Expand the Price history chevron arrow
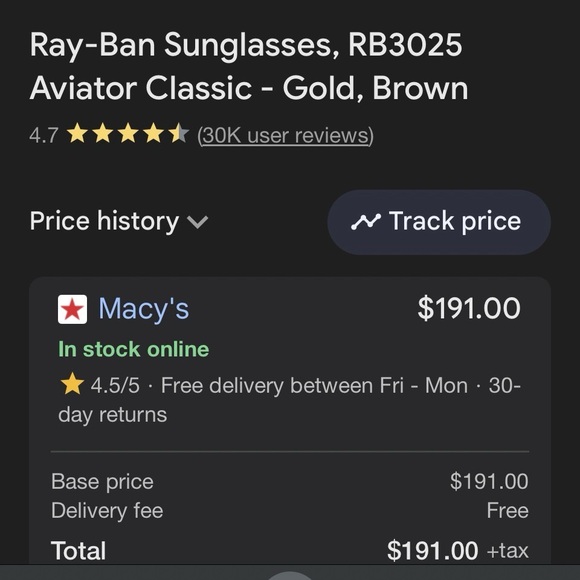This screenshot has height=580, width=580. pyautogui.click(x=198, y=222)
